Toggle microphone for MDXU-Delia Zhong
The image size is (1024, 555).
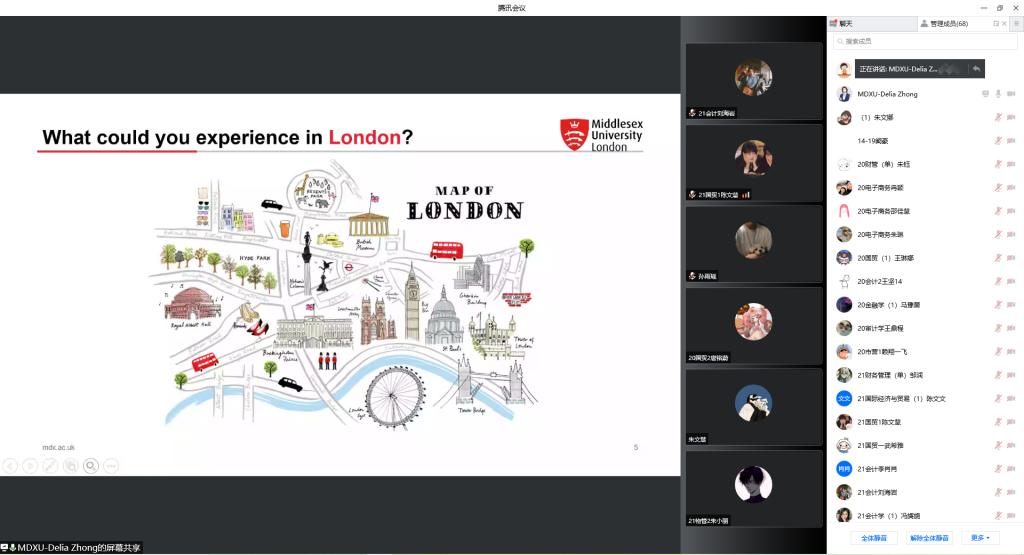pyautogui.click(x=998, y=94)
